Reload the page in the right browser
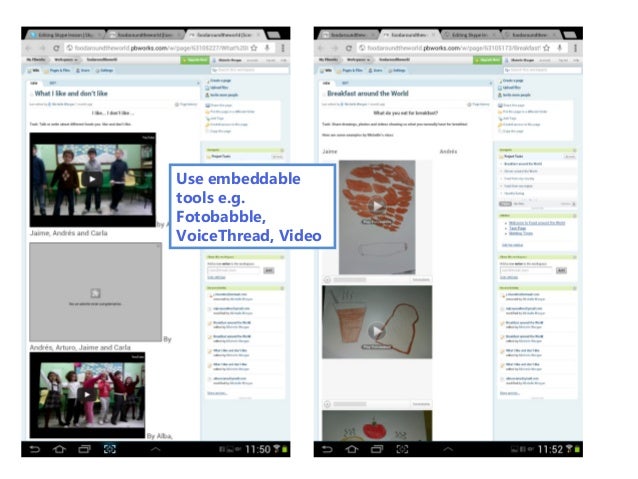 coord(348,48)
